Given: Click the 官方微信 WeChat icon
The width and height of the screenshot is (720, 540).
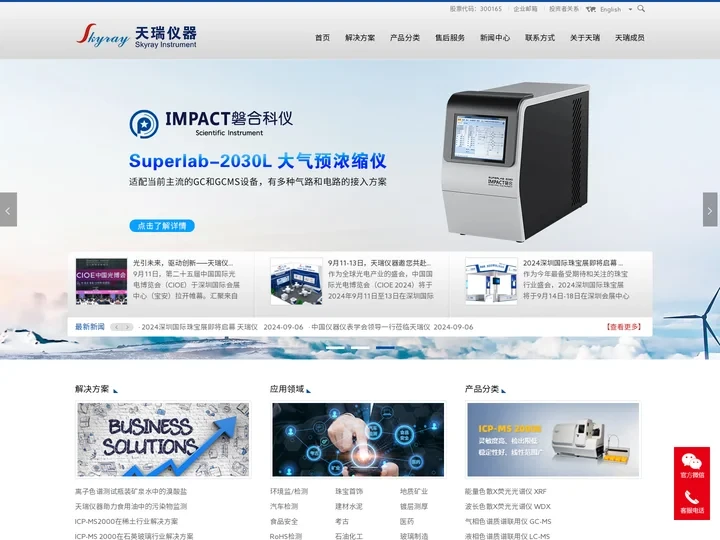Looking at the screenshot, I should (x=692, y=465).
